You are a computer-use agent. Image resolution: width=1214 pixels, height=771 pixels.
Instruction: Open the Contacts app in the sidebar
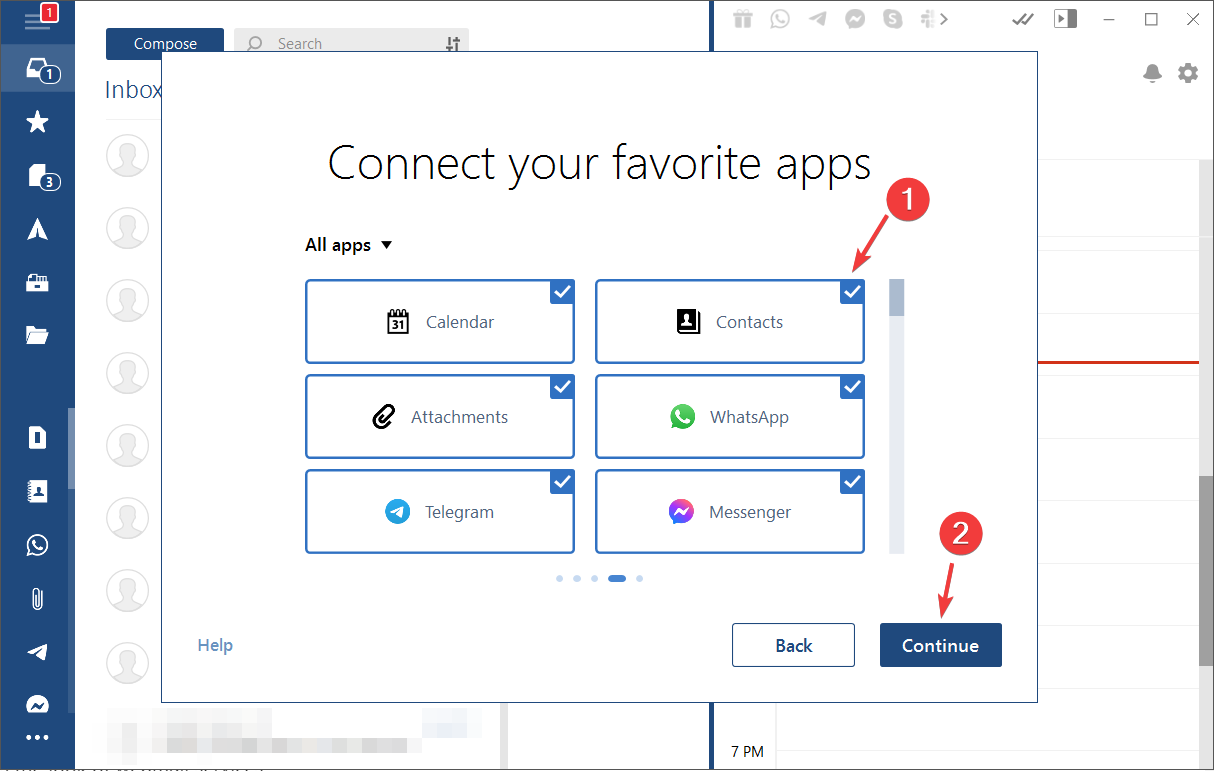[x=37, y=491]
